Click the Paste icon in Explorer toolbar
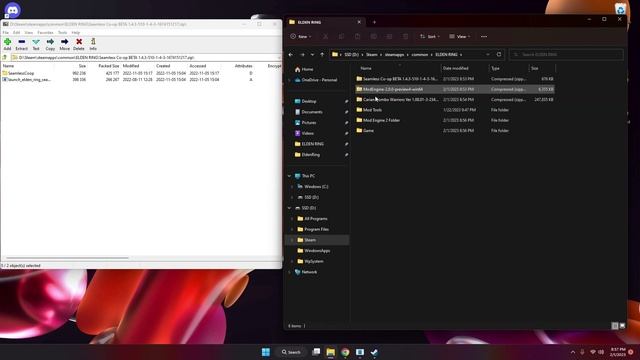 click(x=357, y=36)
